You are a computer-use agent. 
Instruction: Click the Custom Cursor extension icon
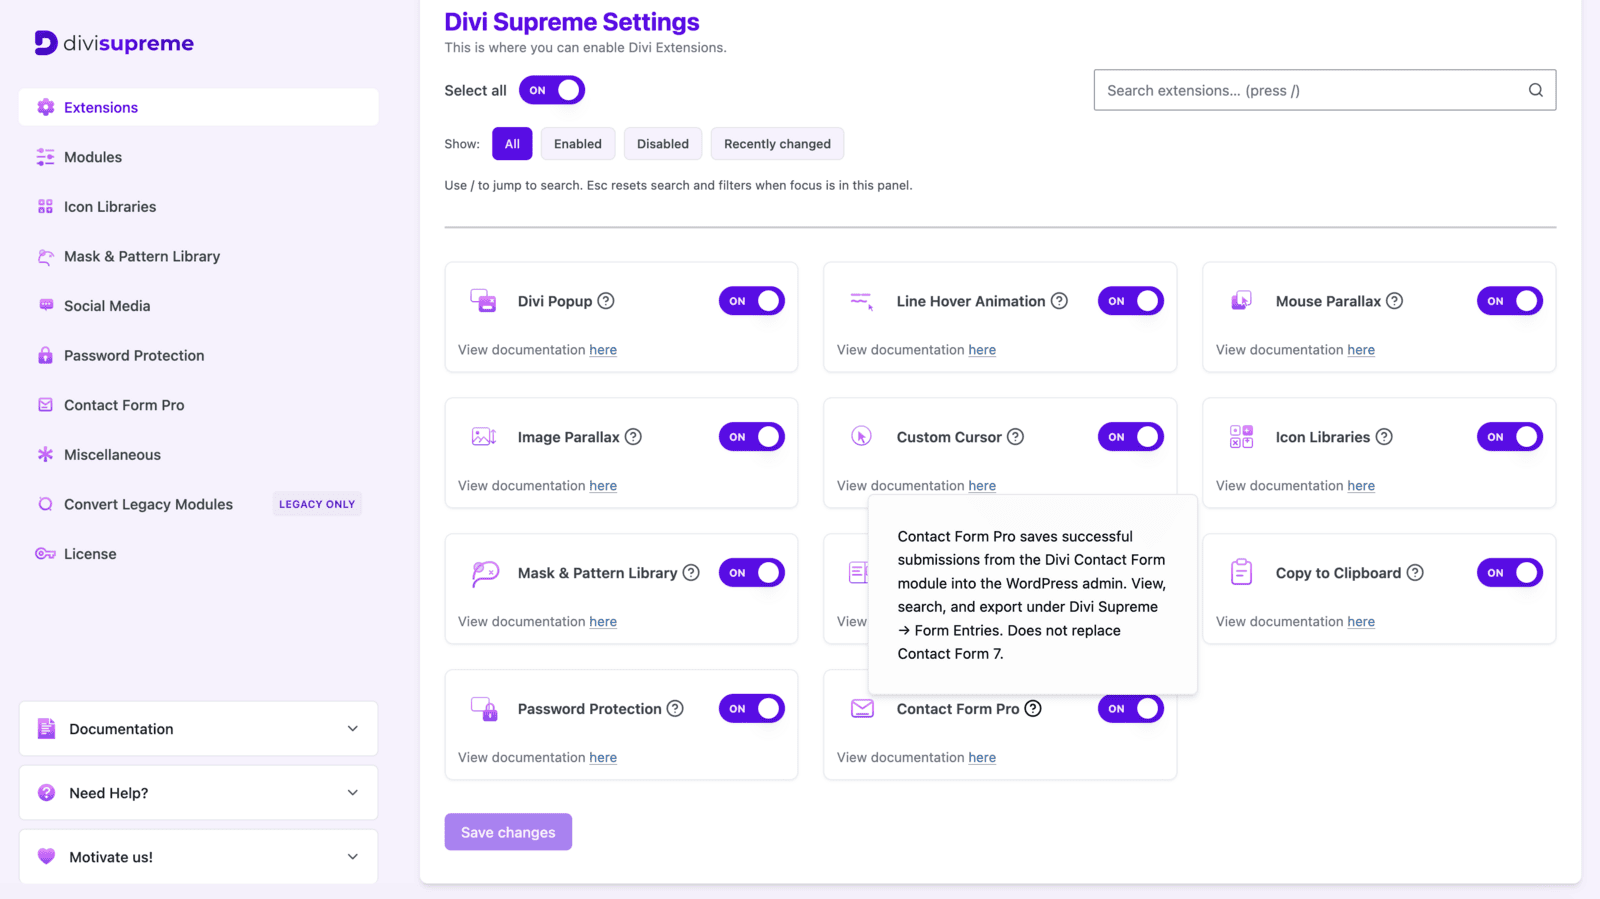pos(862,437)
